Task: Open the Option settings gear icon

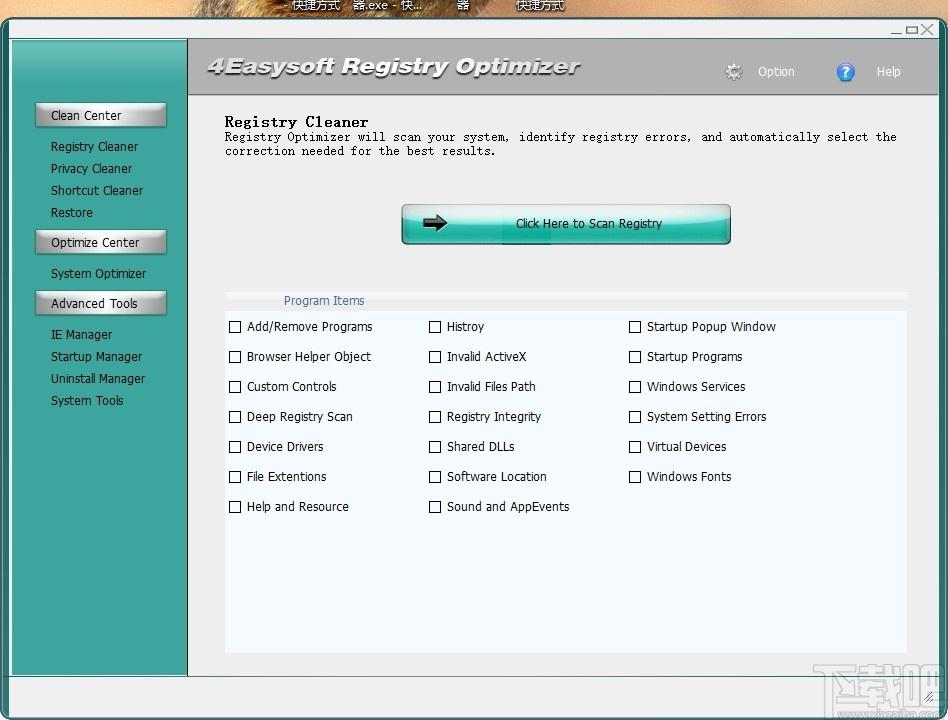Action: tap(734, 71)
